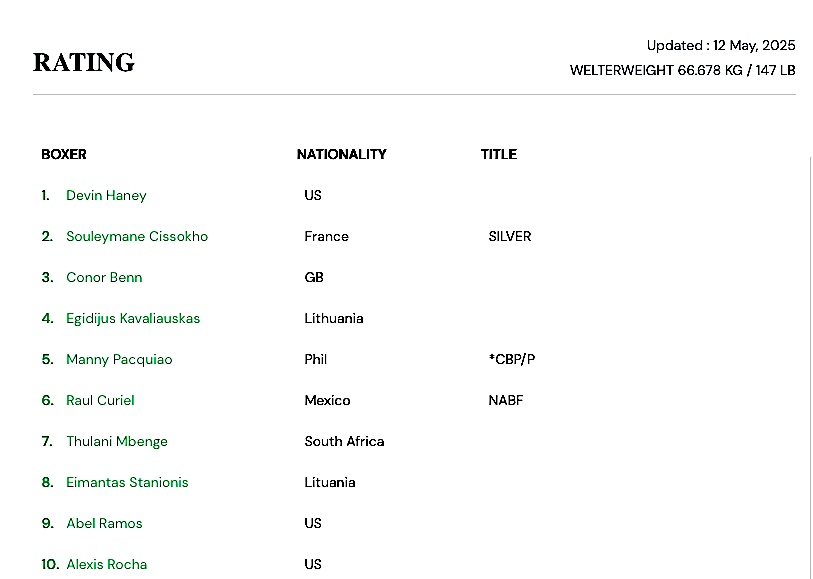This screenshot has width=813, height=579.
Task: Click the NATIONALITY column header
Action: [341, 154]
